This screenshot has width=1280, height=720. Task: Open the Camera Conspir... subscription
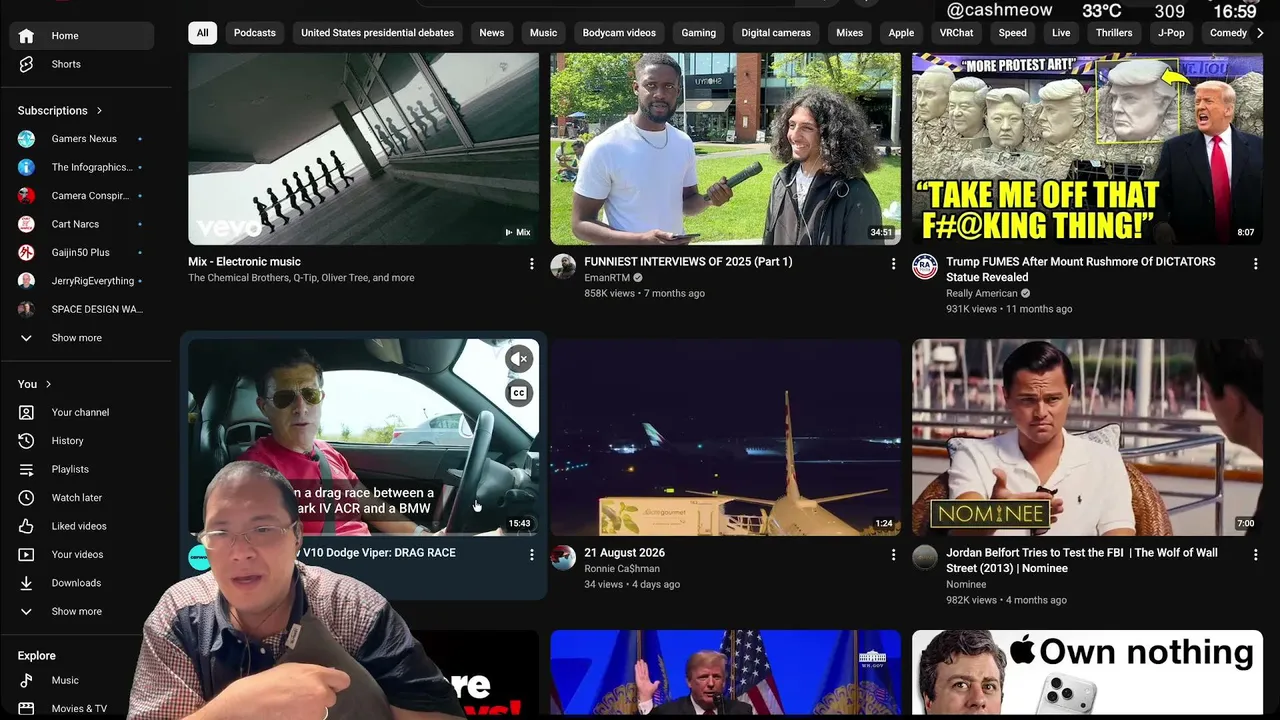pos(82,196)
